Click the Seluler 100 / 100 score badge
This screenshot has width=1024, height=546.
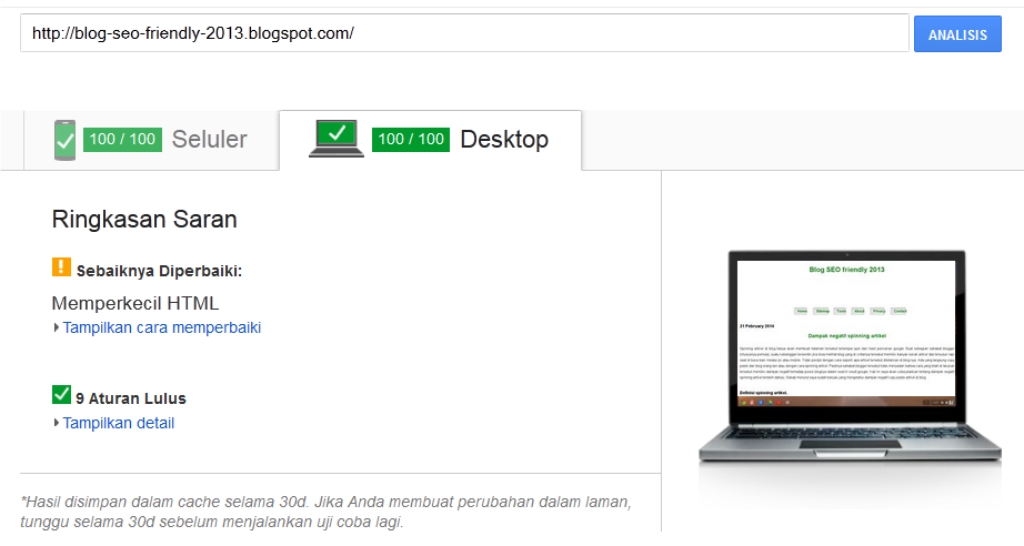click(x=123, y=139)
